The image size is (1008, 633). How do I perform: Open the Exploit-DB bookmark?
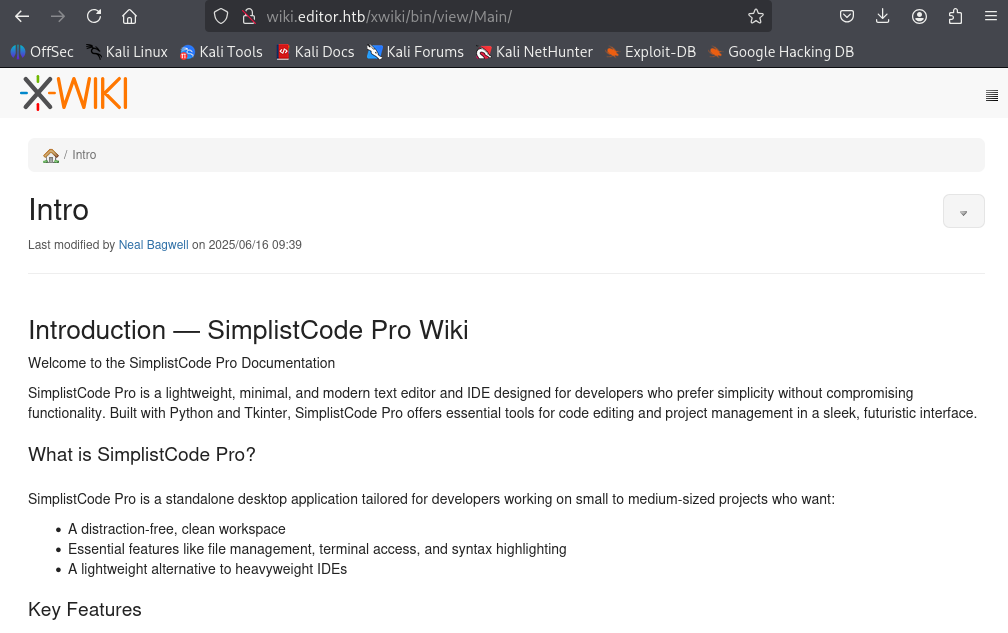(650, 52)
